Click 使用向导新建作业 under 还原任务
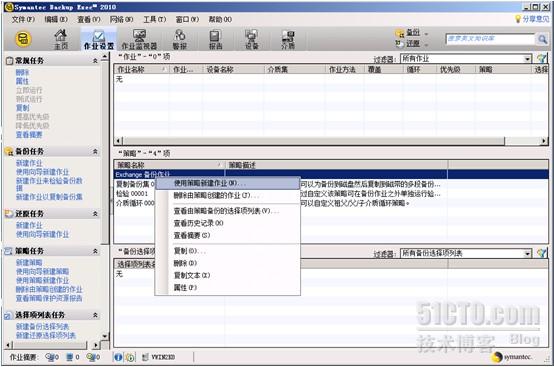The width and height of the screenshot is (554, 367). 42,234
